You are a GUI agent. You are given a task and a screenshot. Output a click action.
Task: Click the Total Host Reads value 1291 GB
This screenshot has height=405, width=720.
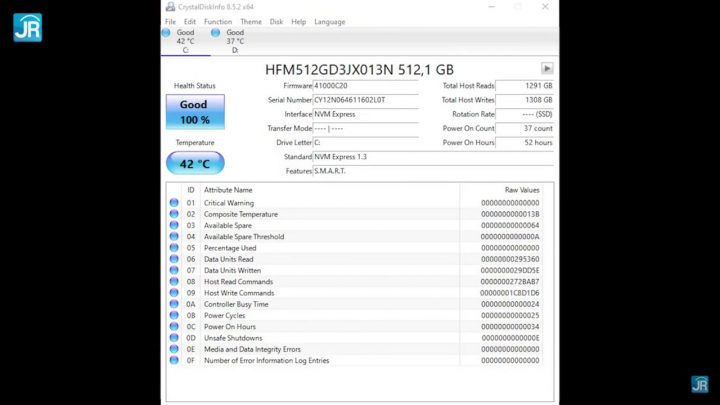(x=524, y=86)
